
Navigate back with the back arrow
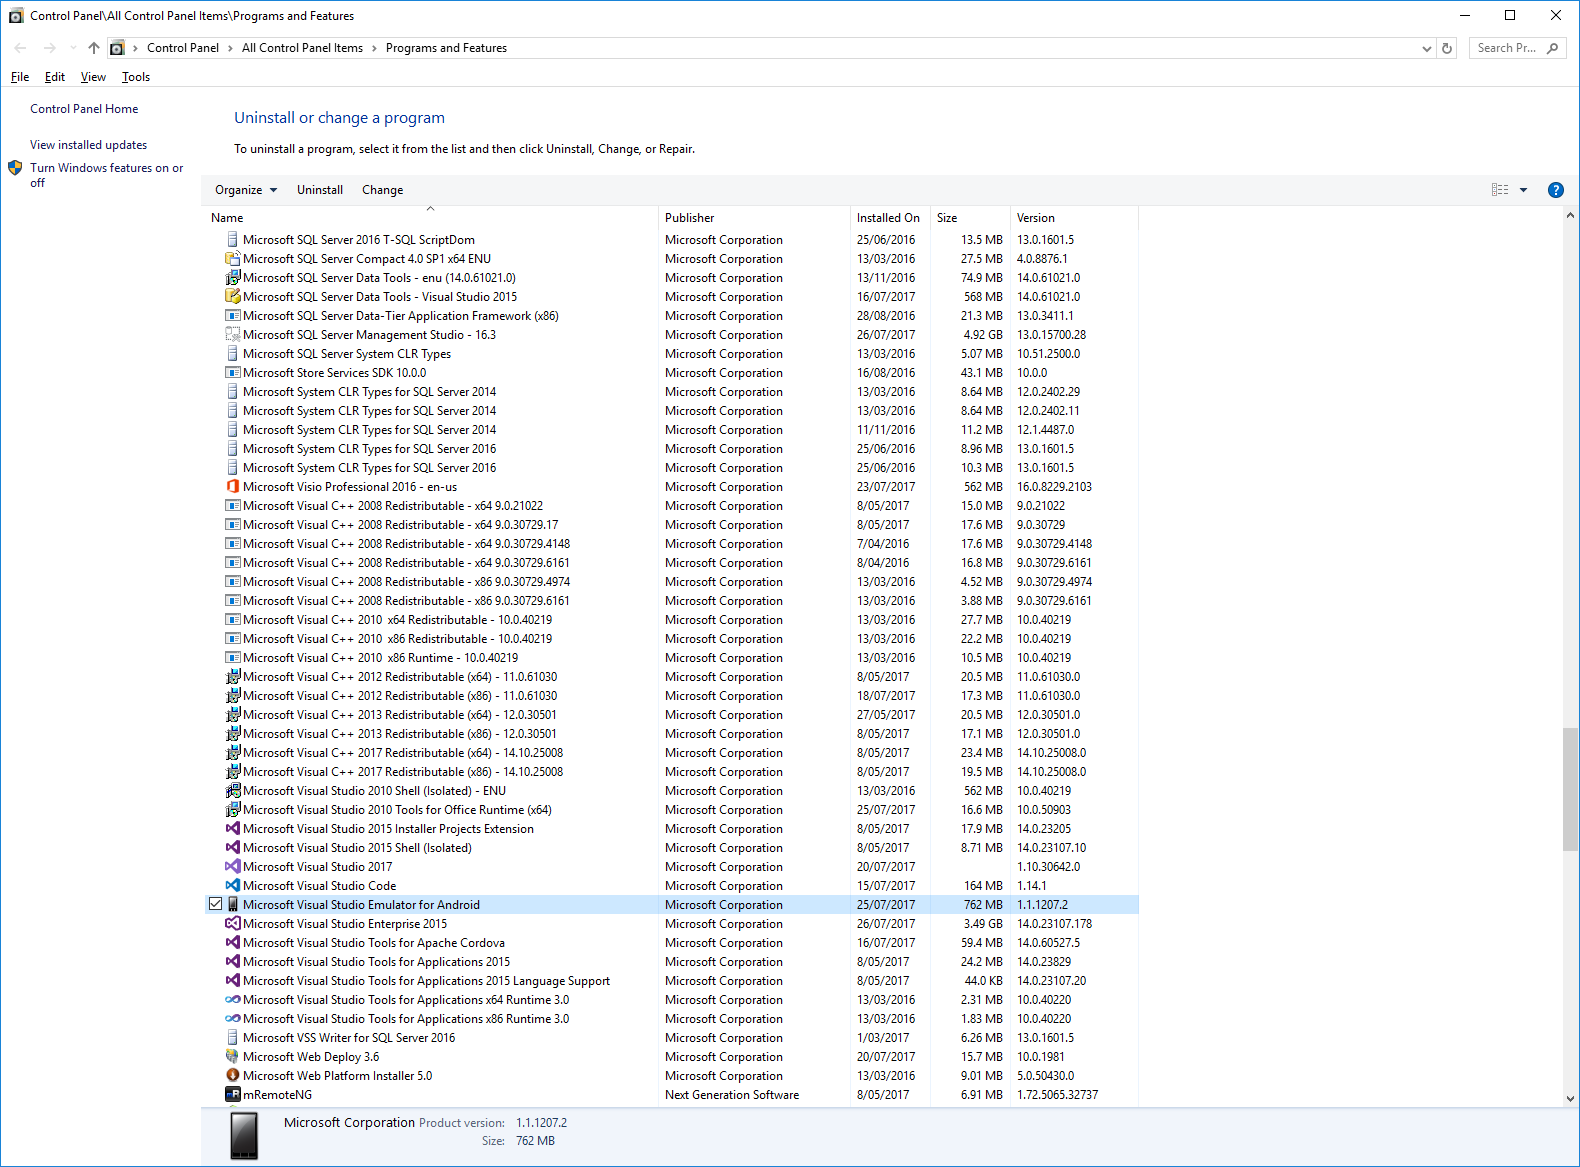coord(21,48)
